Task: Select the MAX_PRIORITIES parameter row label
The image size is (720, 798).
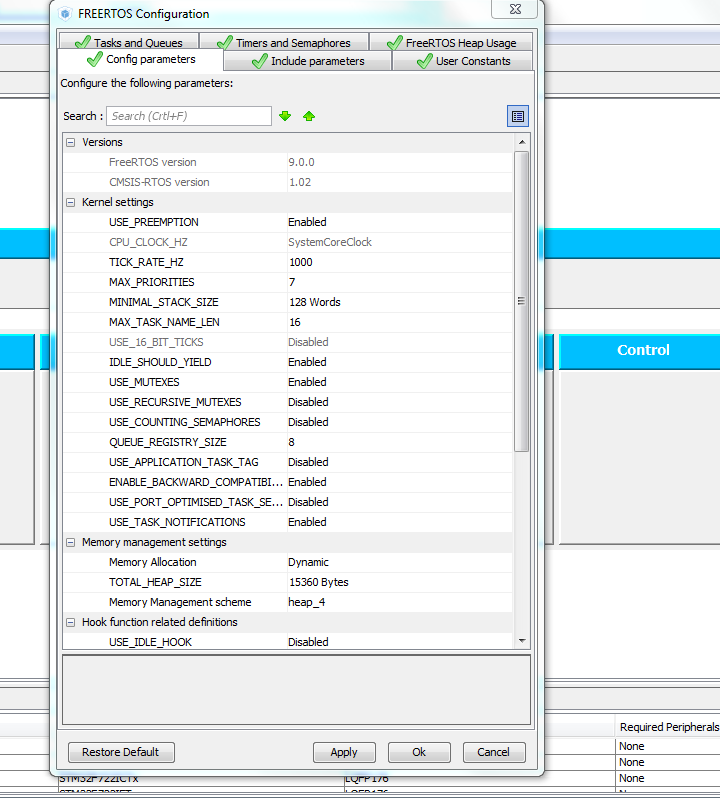Action: pyautogui.click(x=152, y=282)
